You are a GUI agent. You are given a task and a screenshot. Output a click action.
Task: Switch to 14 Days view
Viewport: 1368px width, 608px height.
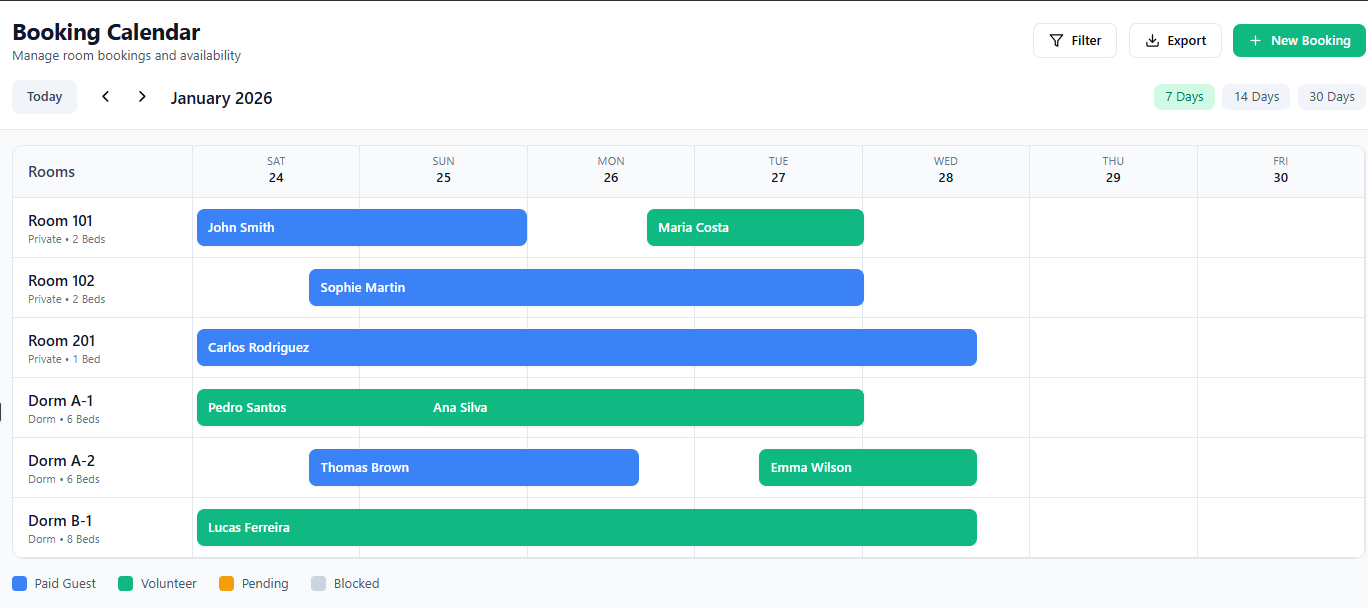1256,97
